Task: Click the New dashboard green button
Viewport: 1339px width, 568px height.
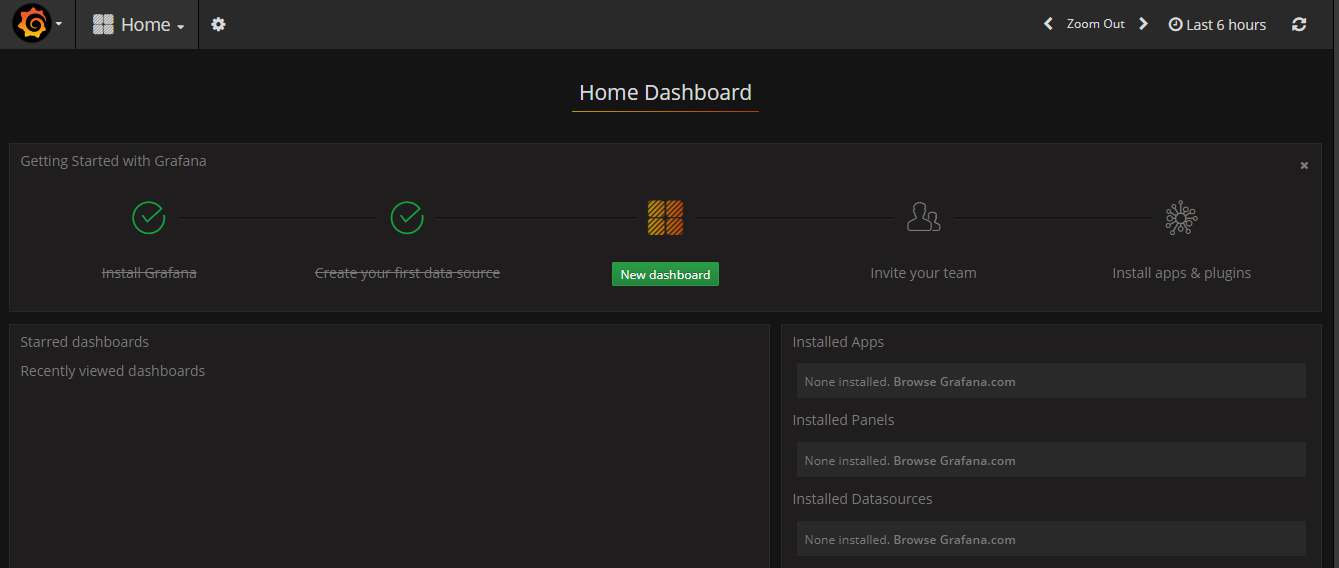Action: [665, 274]
